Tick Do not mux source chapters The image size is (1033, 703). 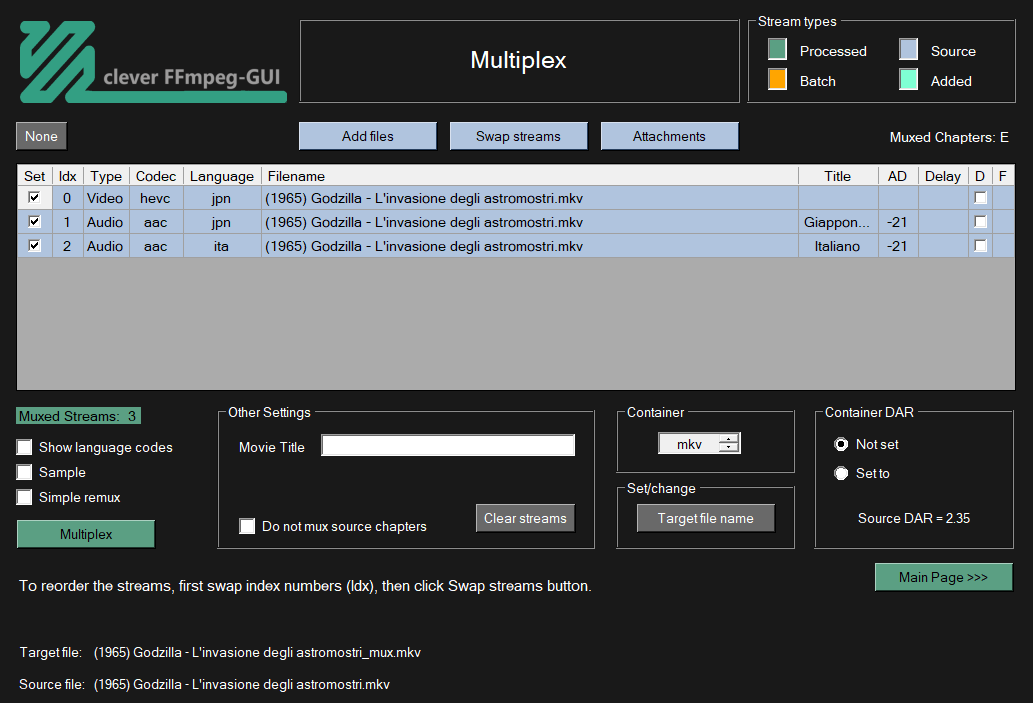[247, 527]
